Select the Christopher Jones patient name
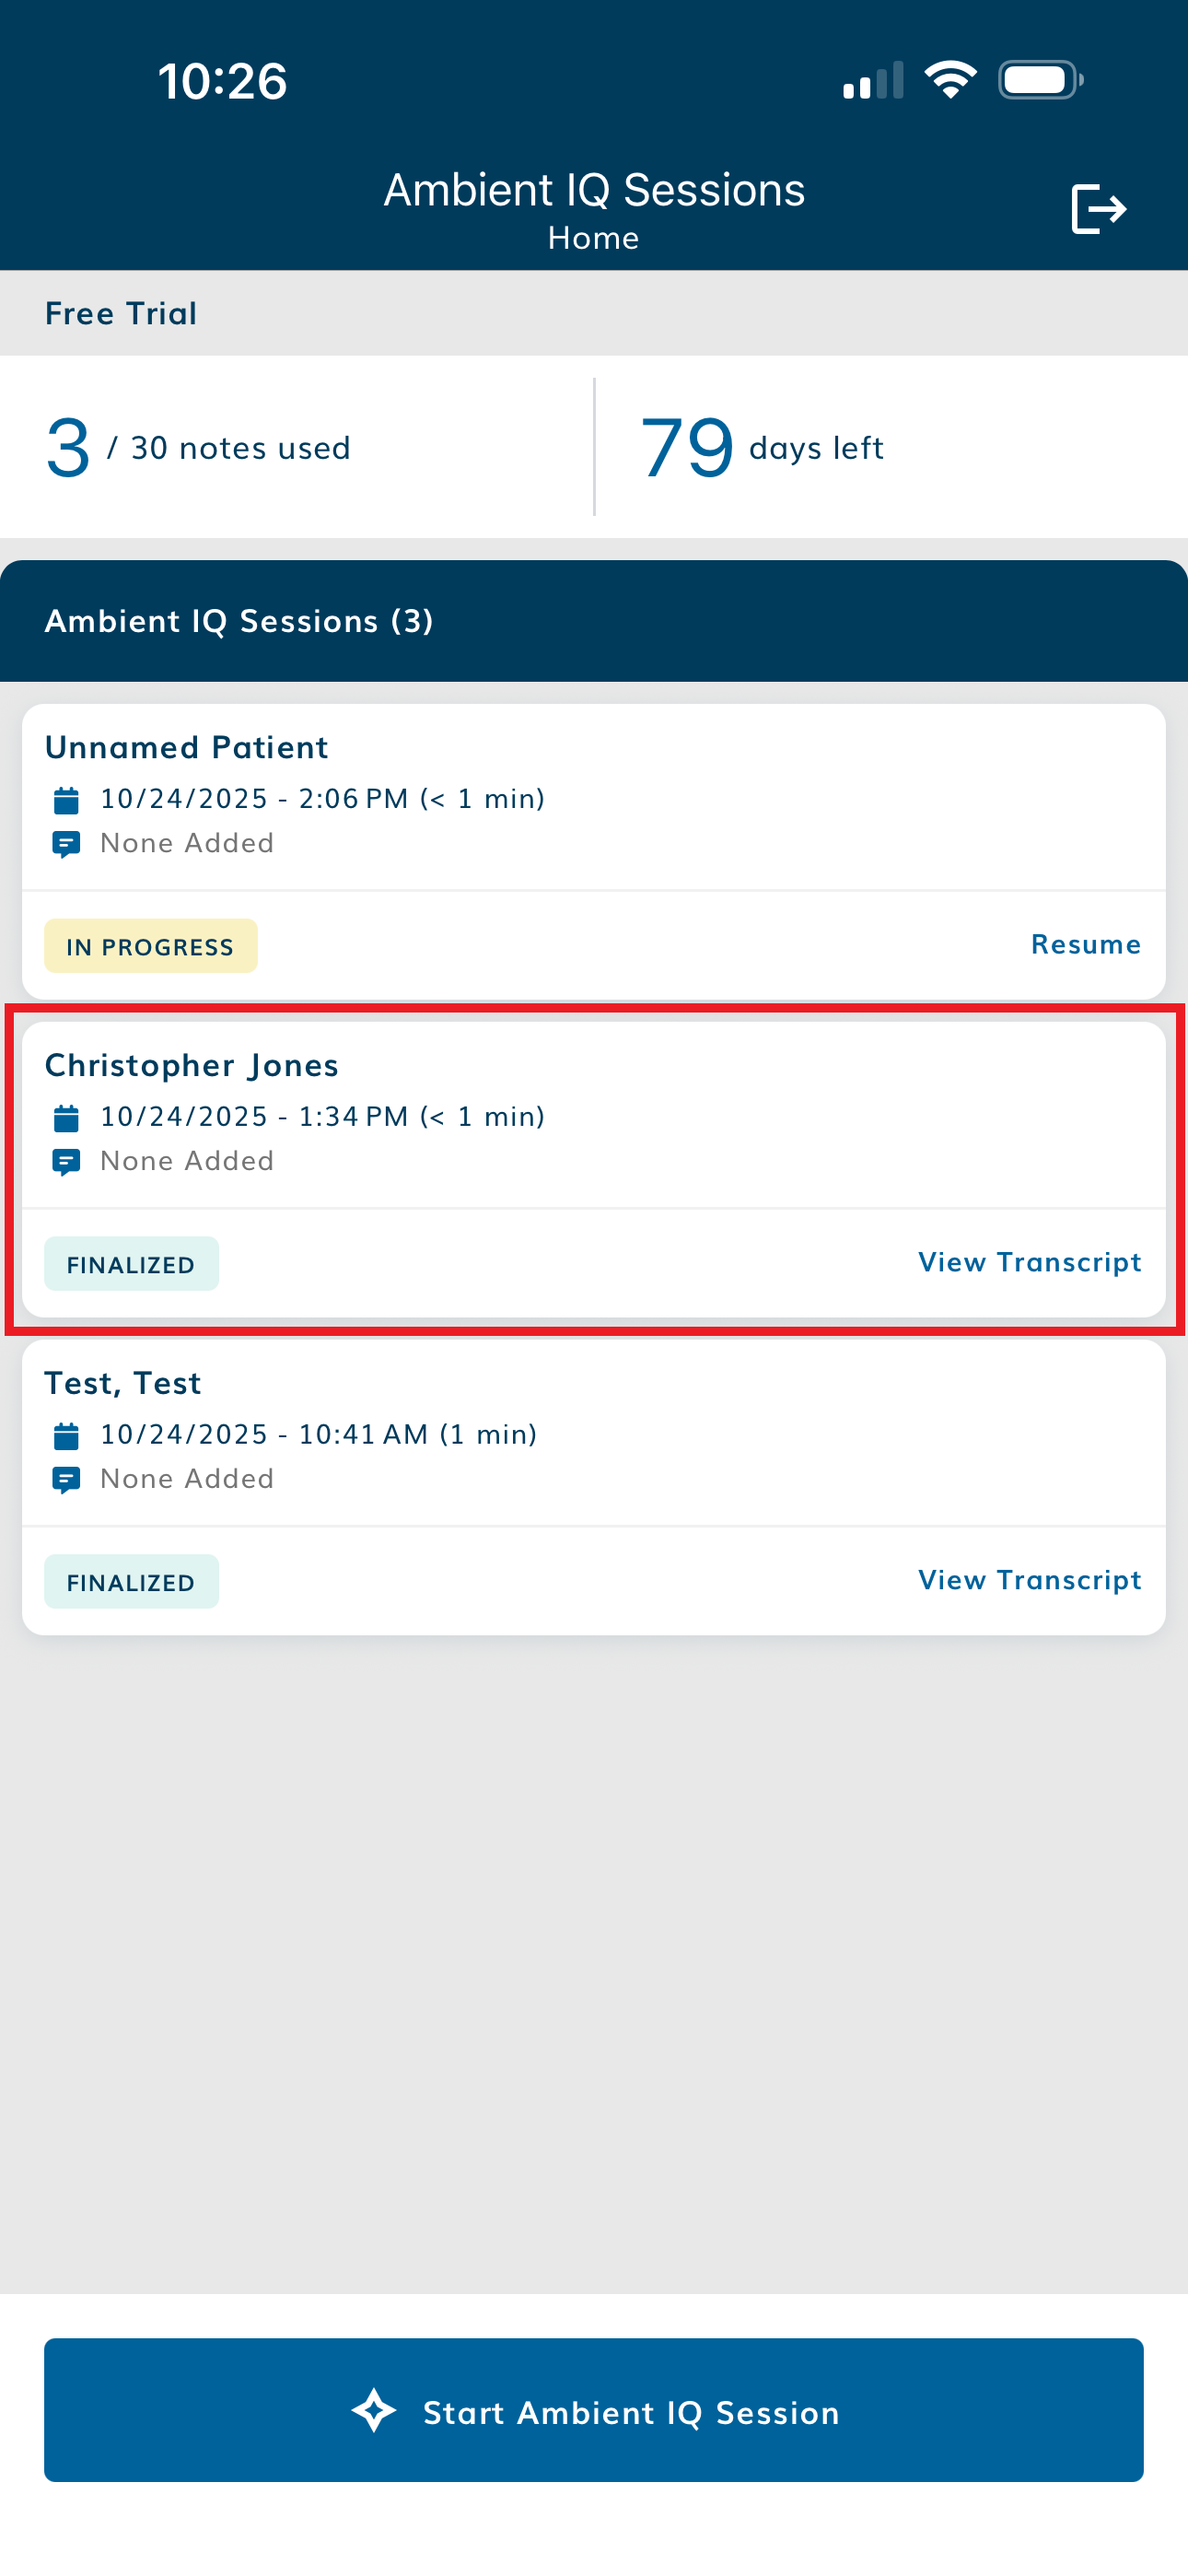The height and width of the screenshot is (2576, 1188). pos(192,1066)
